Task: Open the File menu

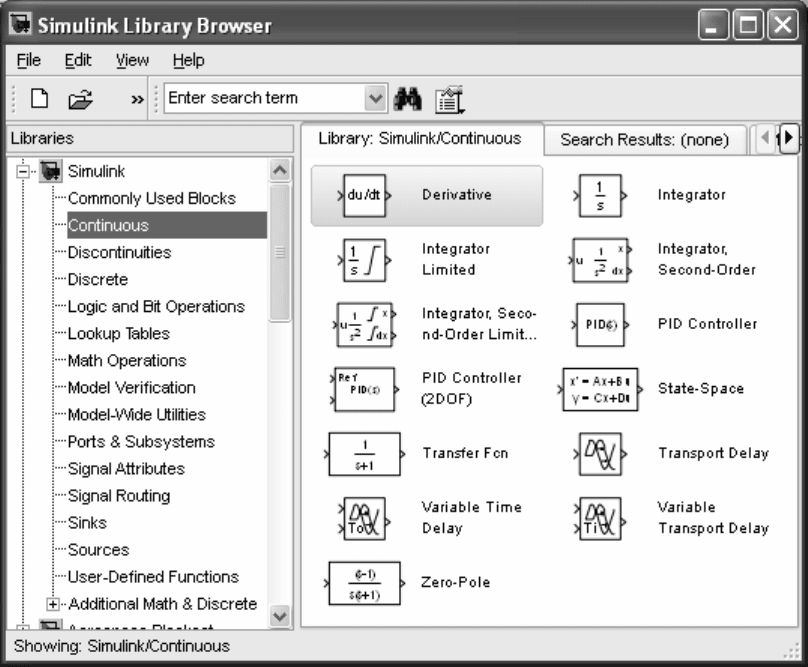Action: click(28, 60)
